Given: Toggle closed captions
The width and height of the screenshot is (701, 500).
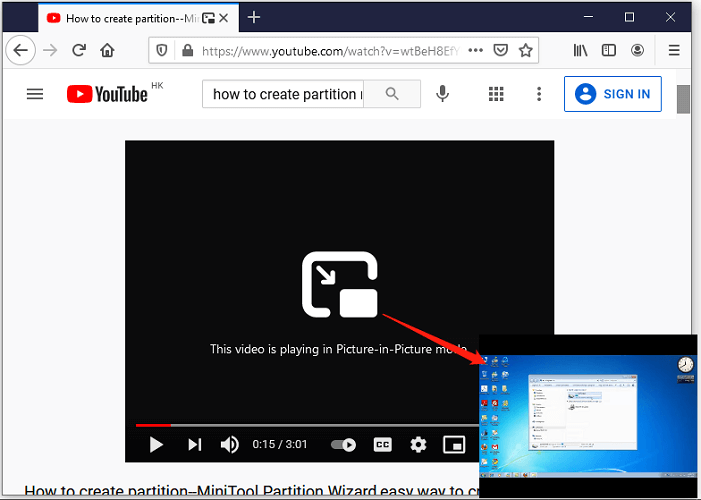Looking at the screenshot, I should pyautogui.click(x=383, y=445).
